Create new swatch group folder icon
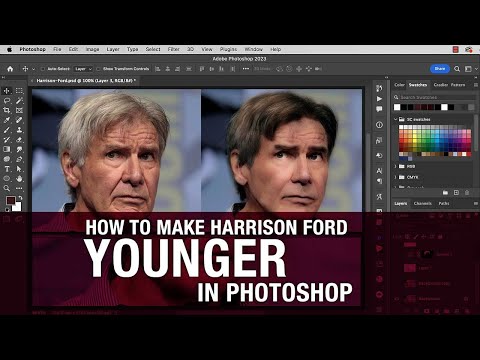This screenshot has height=360, width=480. coord(445,193)
